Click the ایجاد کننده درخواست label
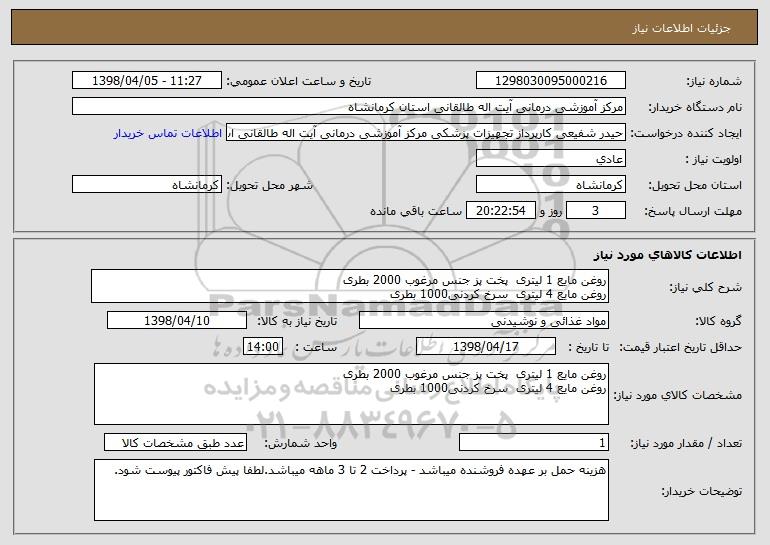 pos(686,134)
